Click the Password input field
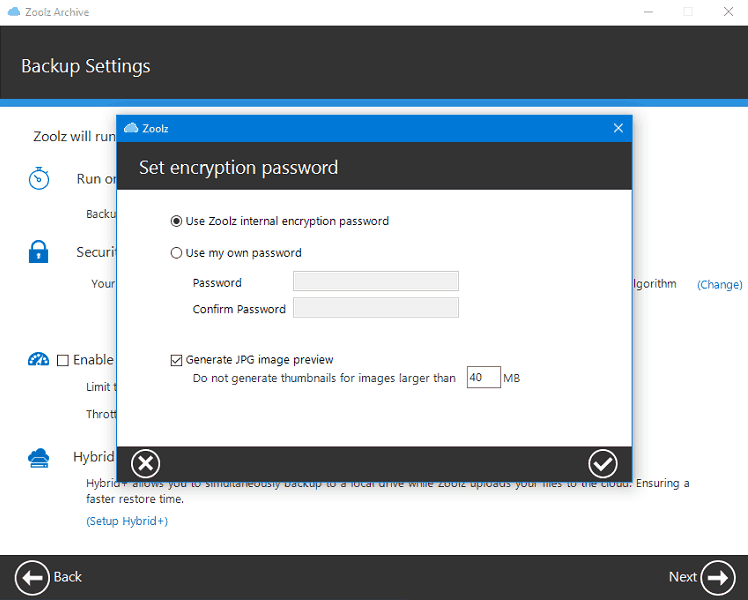This screenshot has height=600, width=748. coord(376,281)
